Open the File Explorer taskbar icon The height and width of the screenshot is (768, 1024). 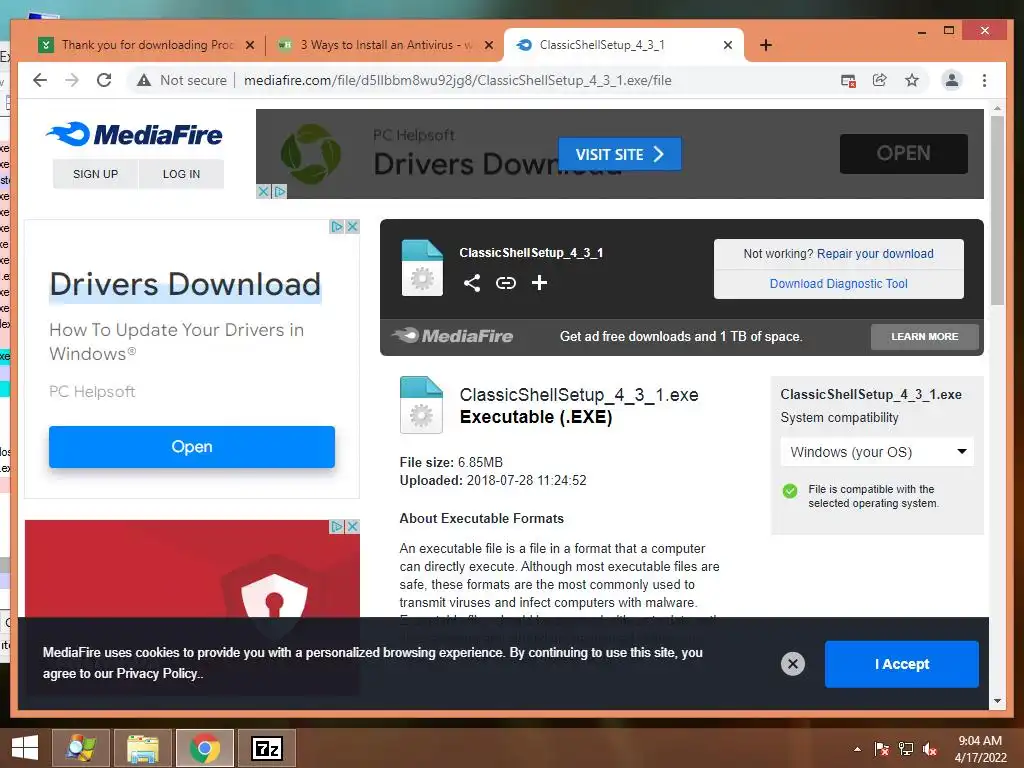click(x=143, y=748)
